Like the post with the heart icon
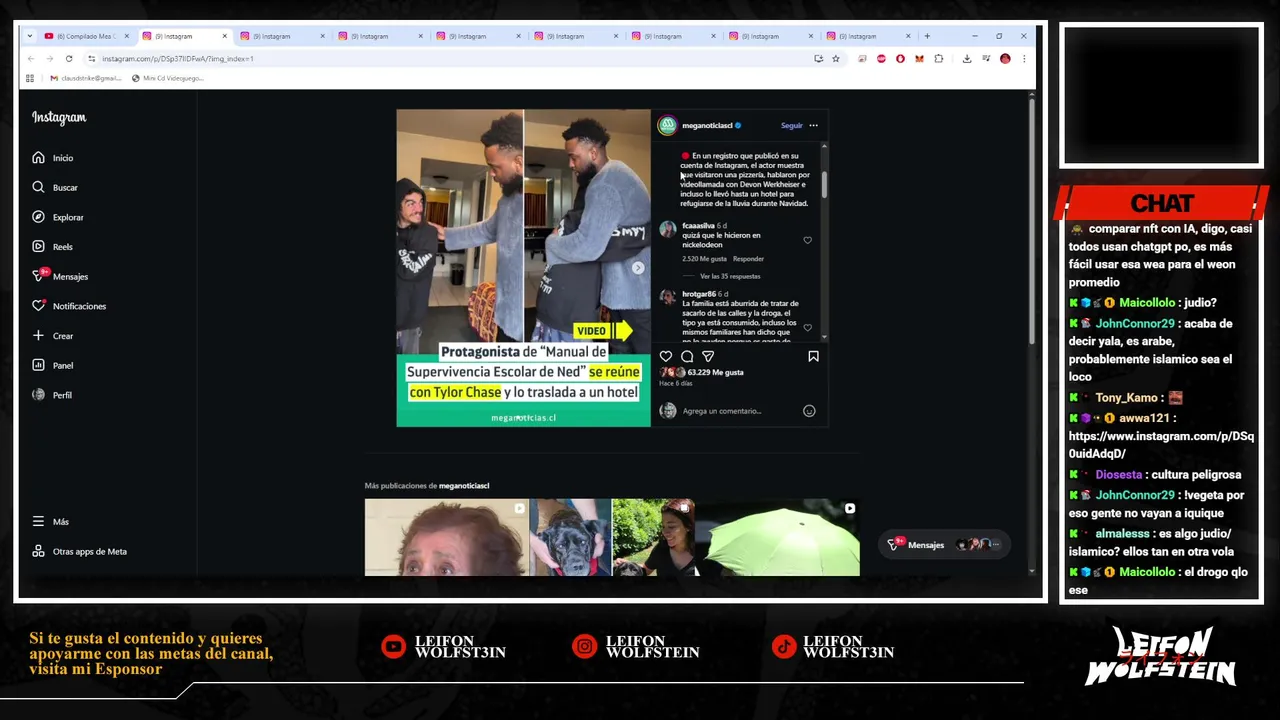This screenshot has height=720, width=1280. 666,356
